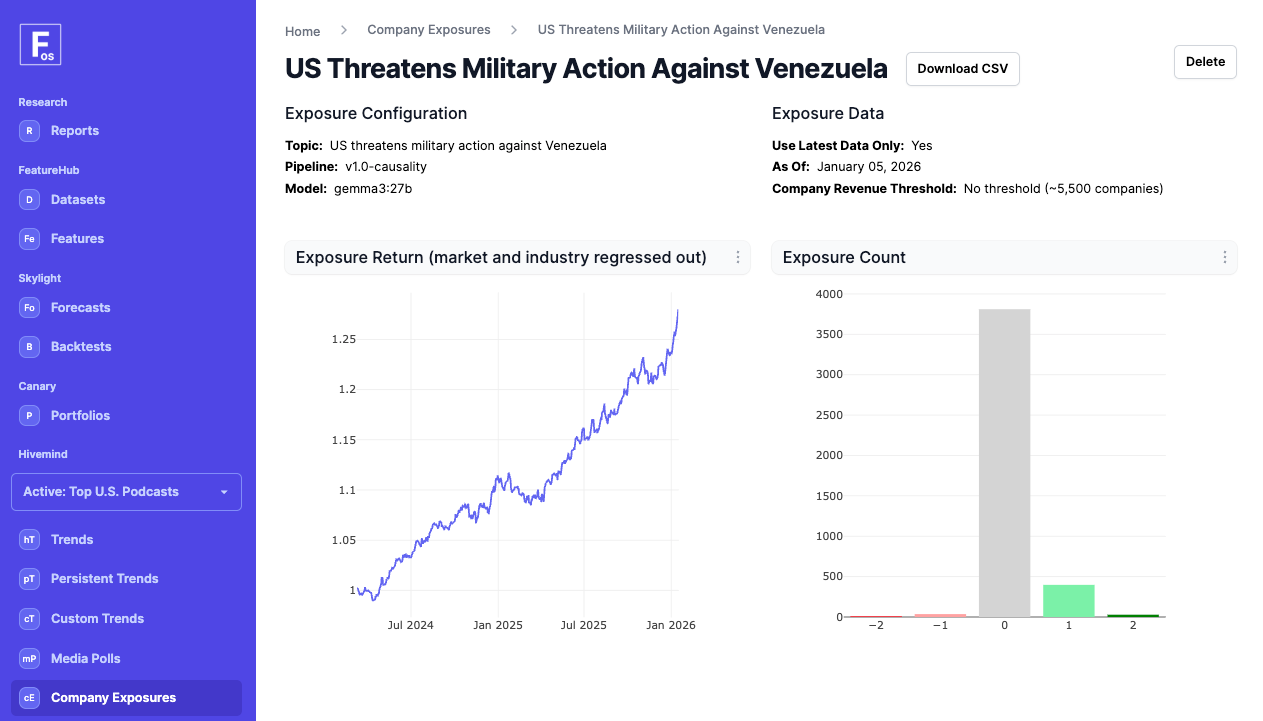
Task: Click the FOS logo icon
Action: (x=40, y=45)
